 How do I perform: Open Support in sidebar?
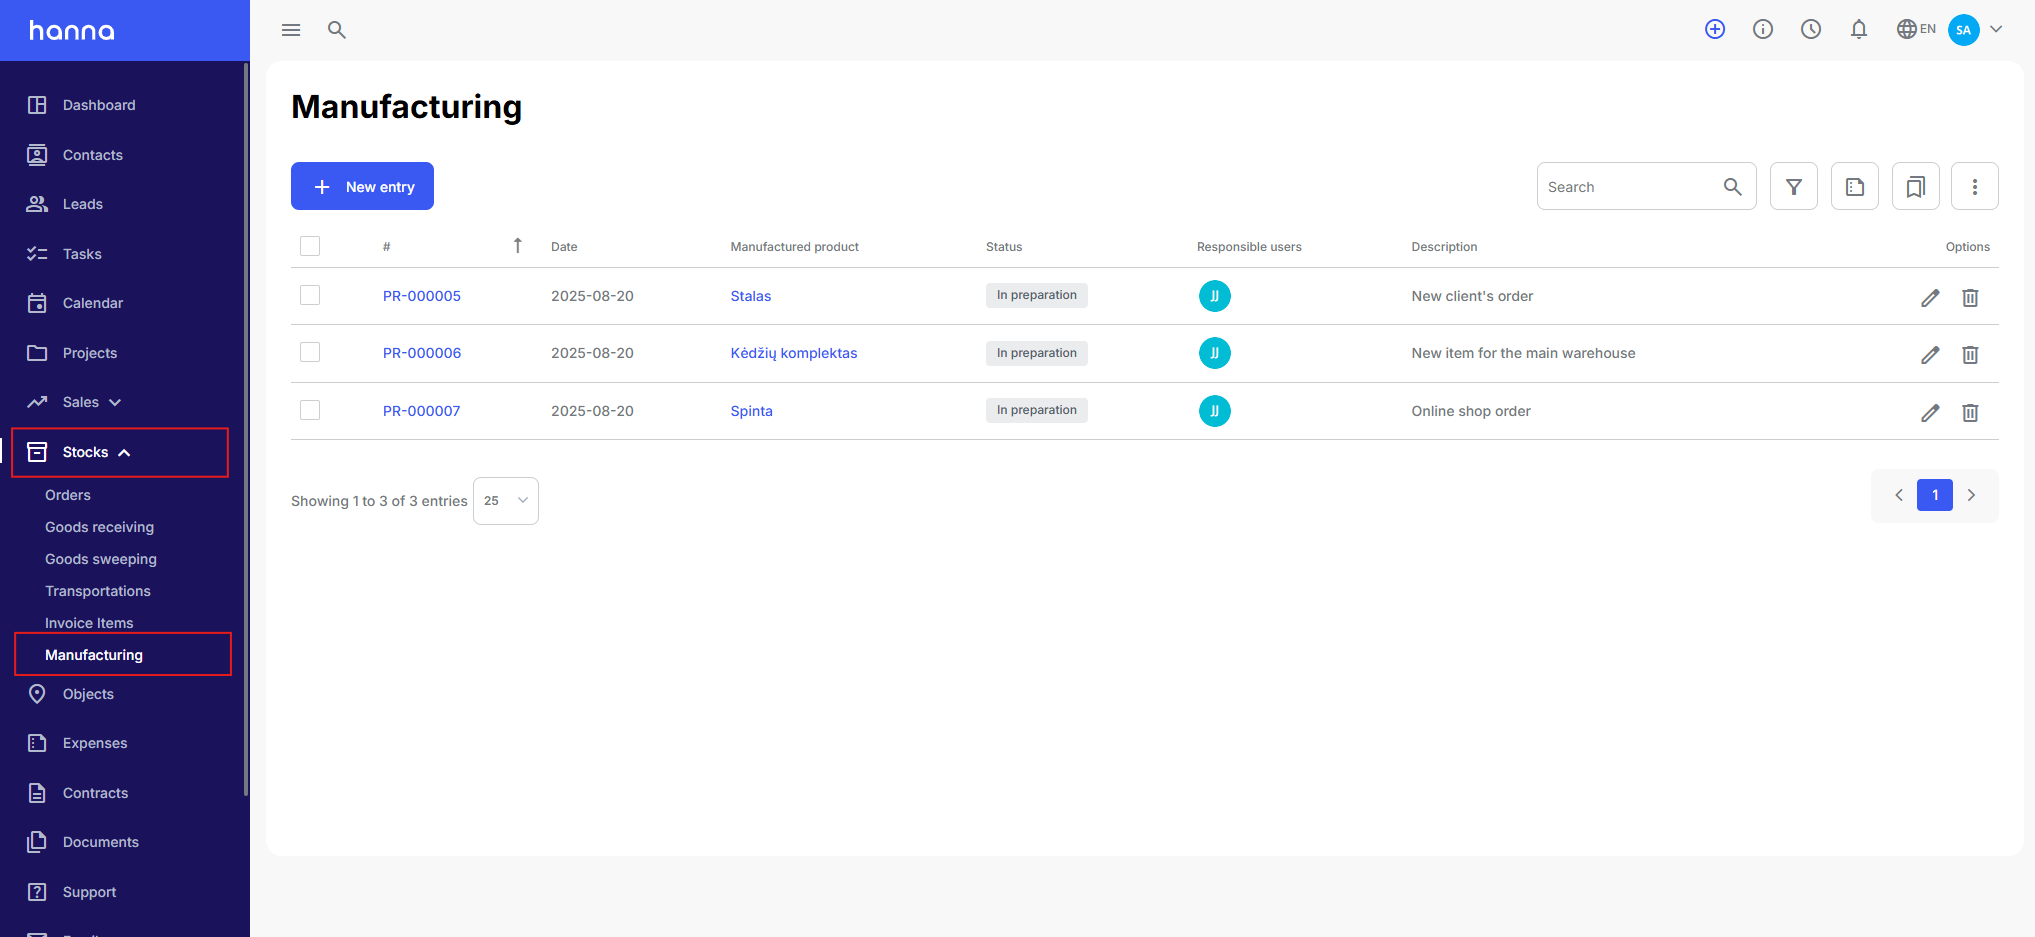pos(90,892)
